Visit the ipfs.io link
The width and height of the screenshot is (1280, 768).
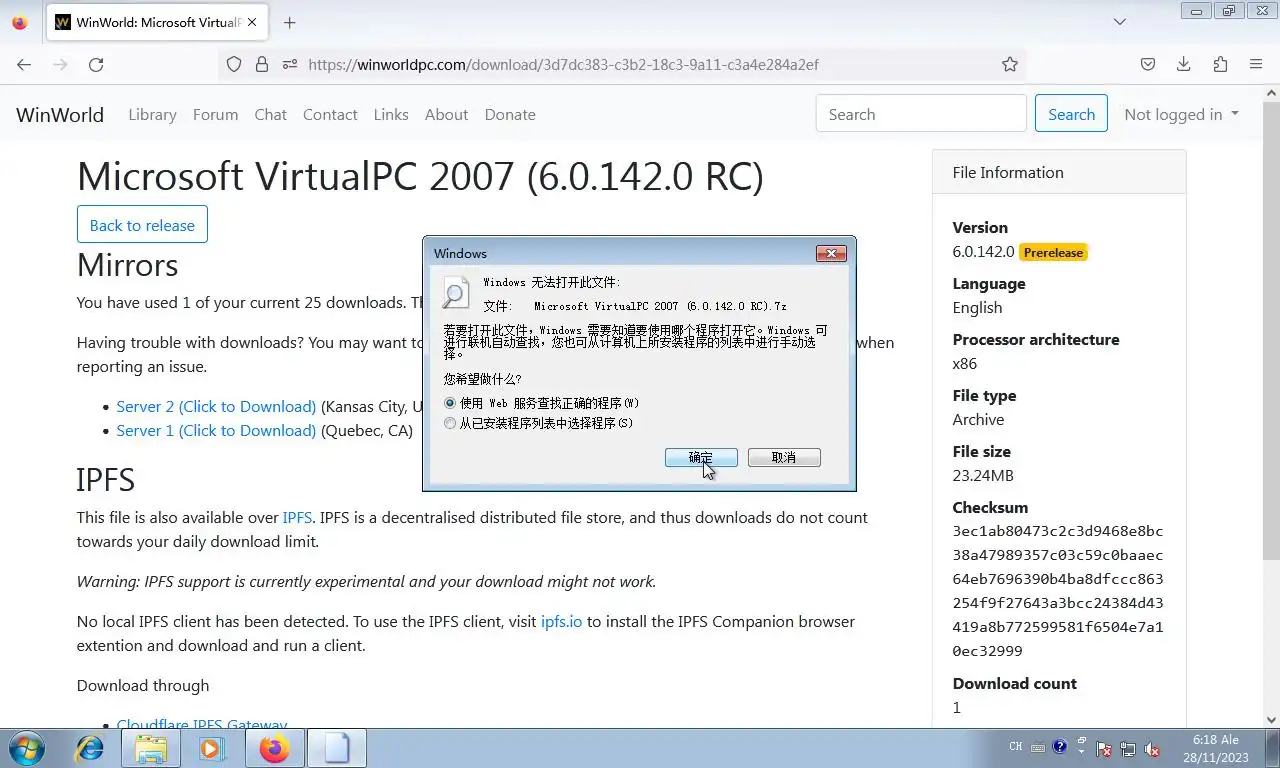coord(561,621)
